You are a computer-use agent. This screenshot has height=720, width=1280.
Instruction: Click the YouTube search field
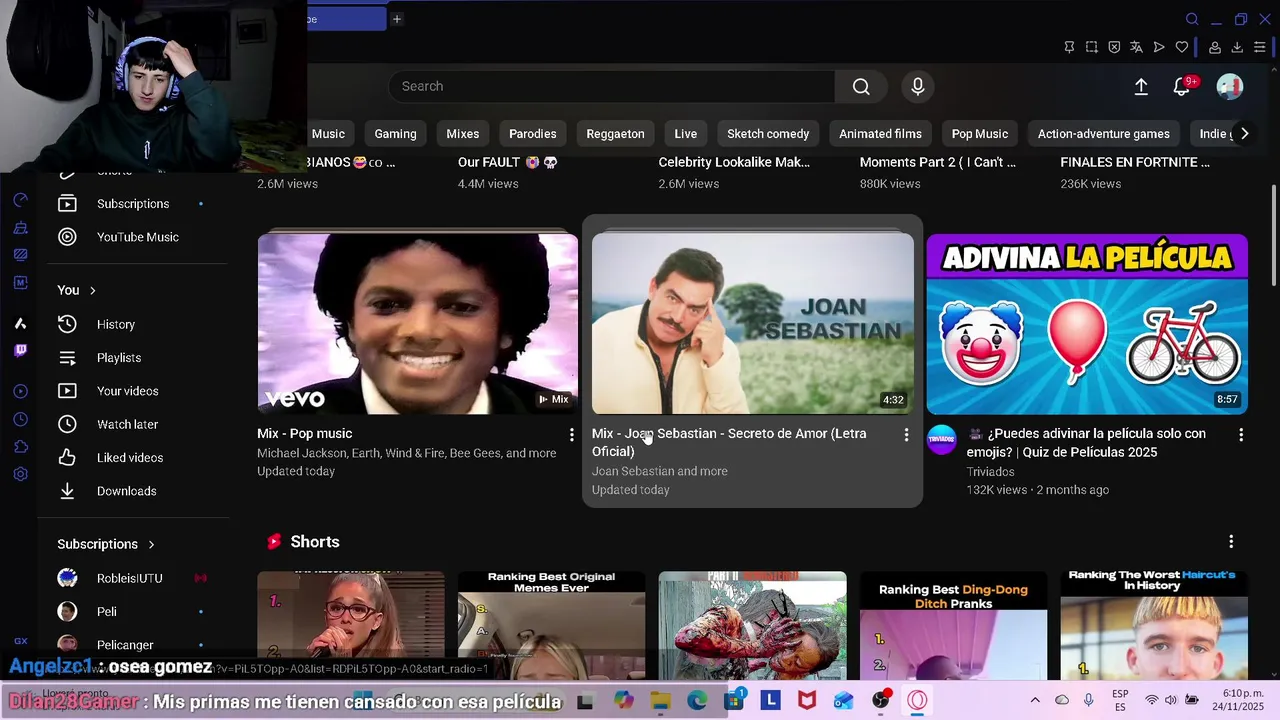pyautogui.click(x=611, y=86)
